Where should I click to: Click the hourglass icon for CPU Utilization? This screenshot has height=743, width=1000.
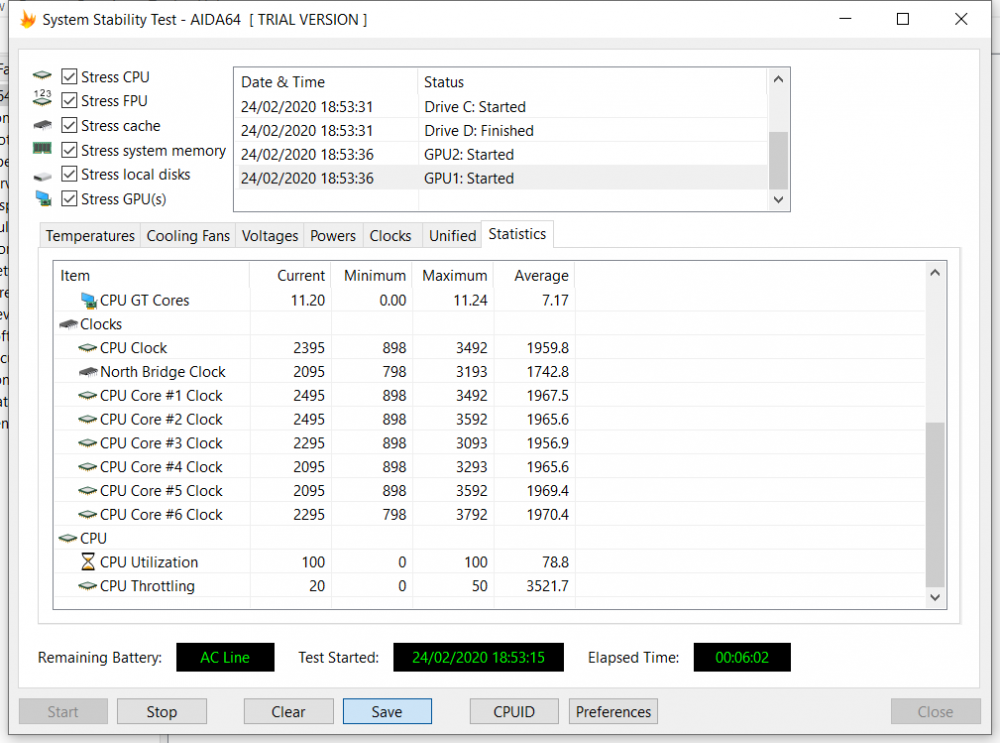88,562
